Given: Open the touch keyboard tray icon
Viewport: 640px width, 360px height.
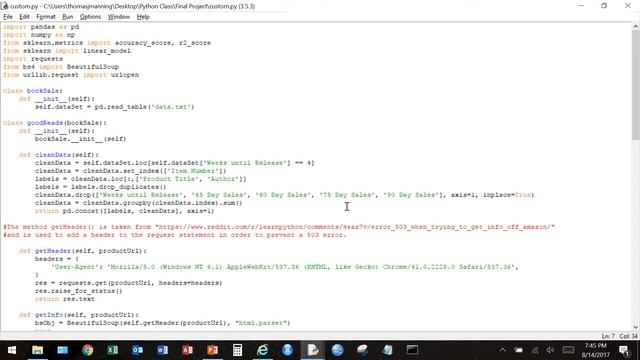Looking at the screenshot, I should pyautogui.click(x=568, y=350).
